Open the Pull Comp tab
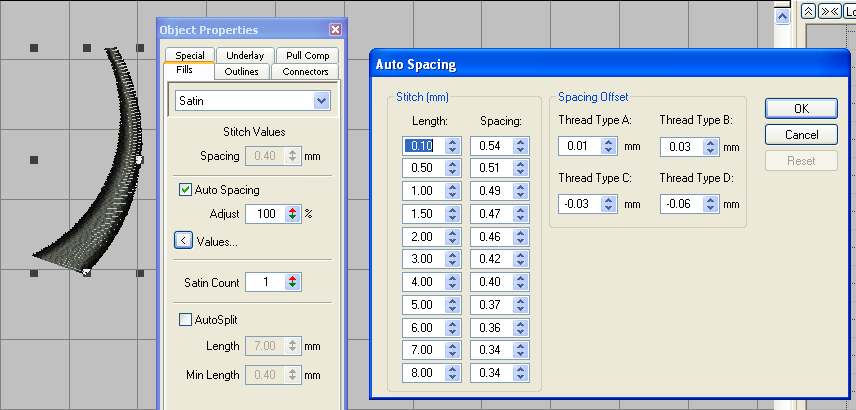Viewport: 856px width, 410px height. (307, 56)
